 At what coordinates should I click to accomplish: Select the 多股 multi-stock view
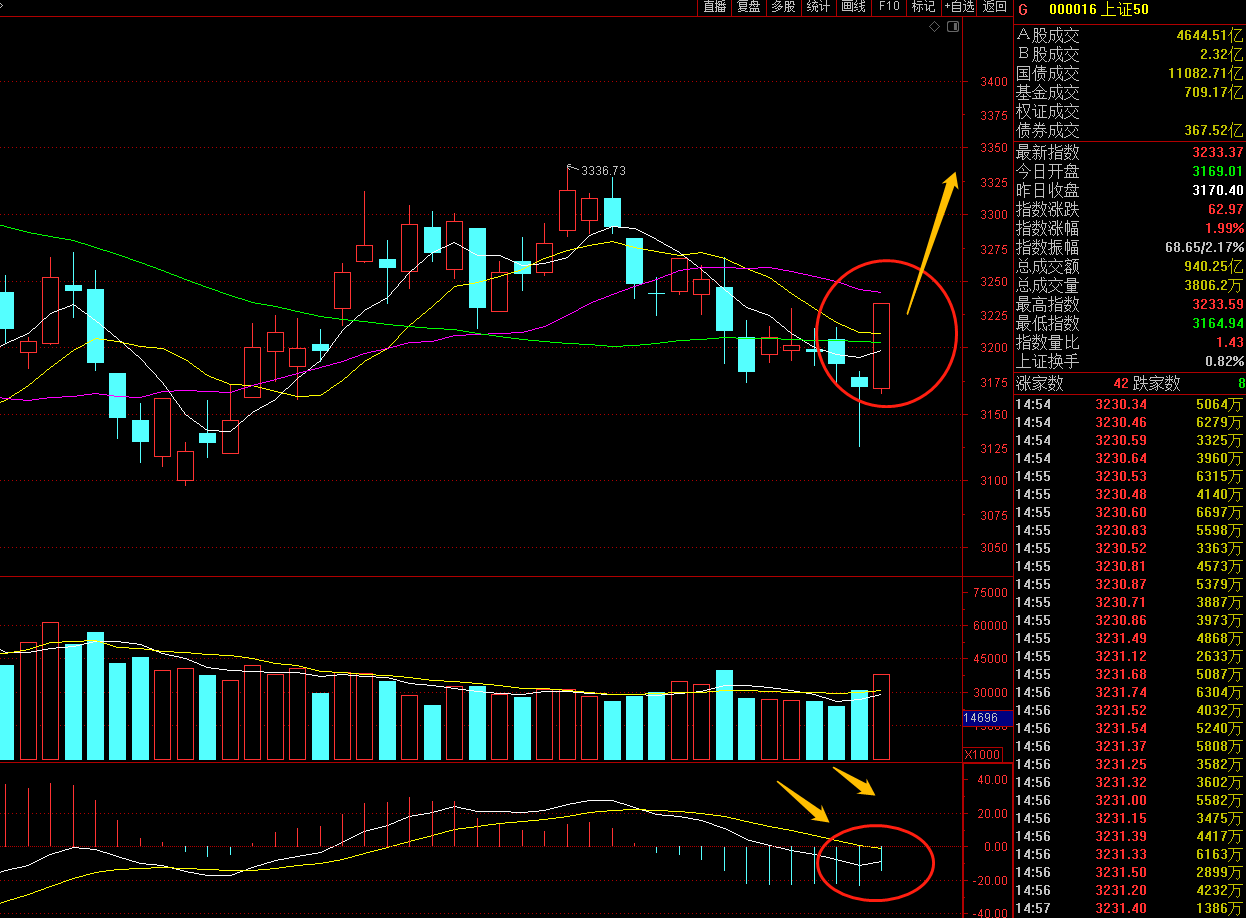[783, 7]
